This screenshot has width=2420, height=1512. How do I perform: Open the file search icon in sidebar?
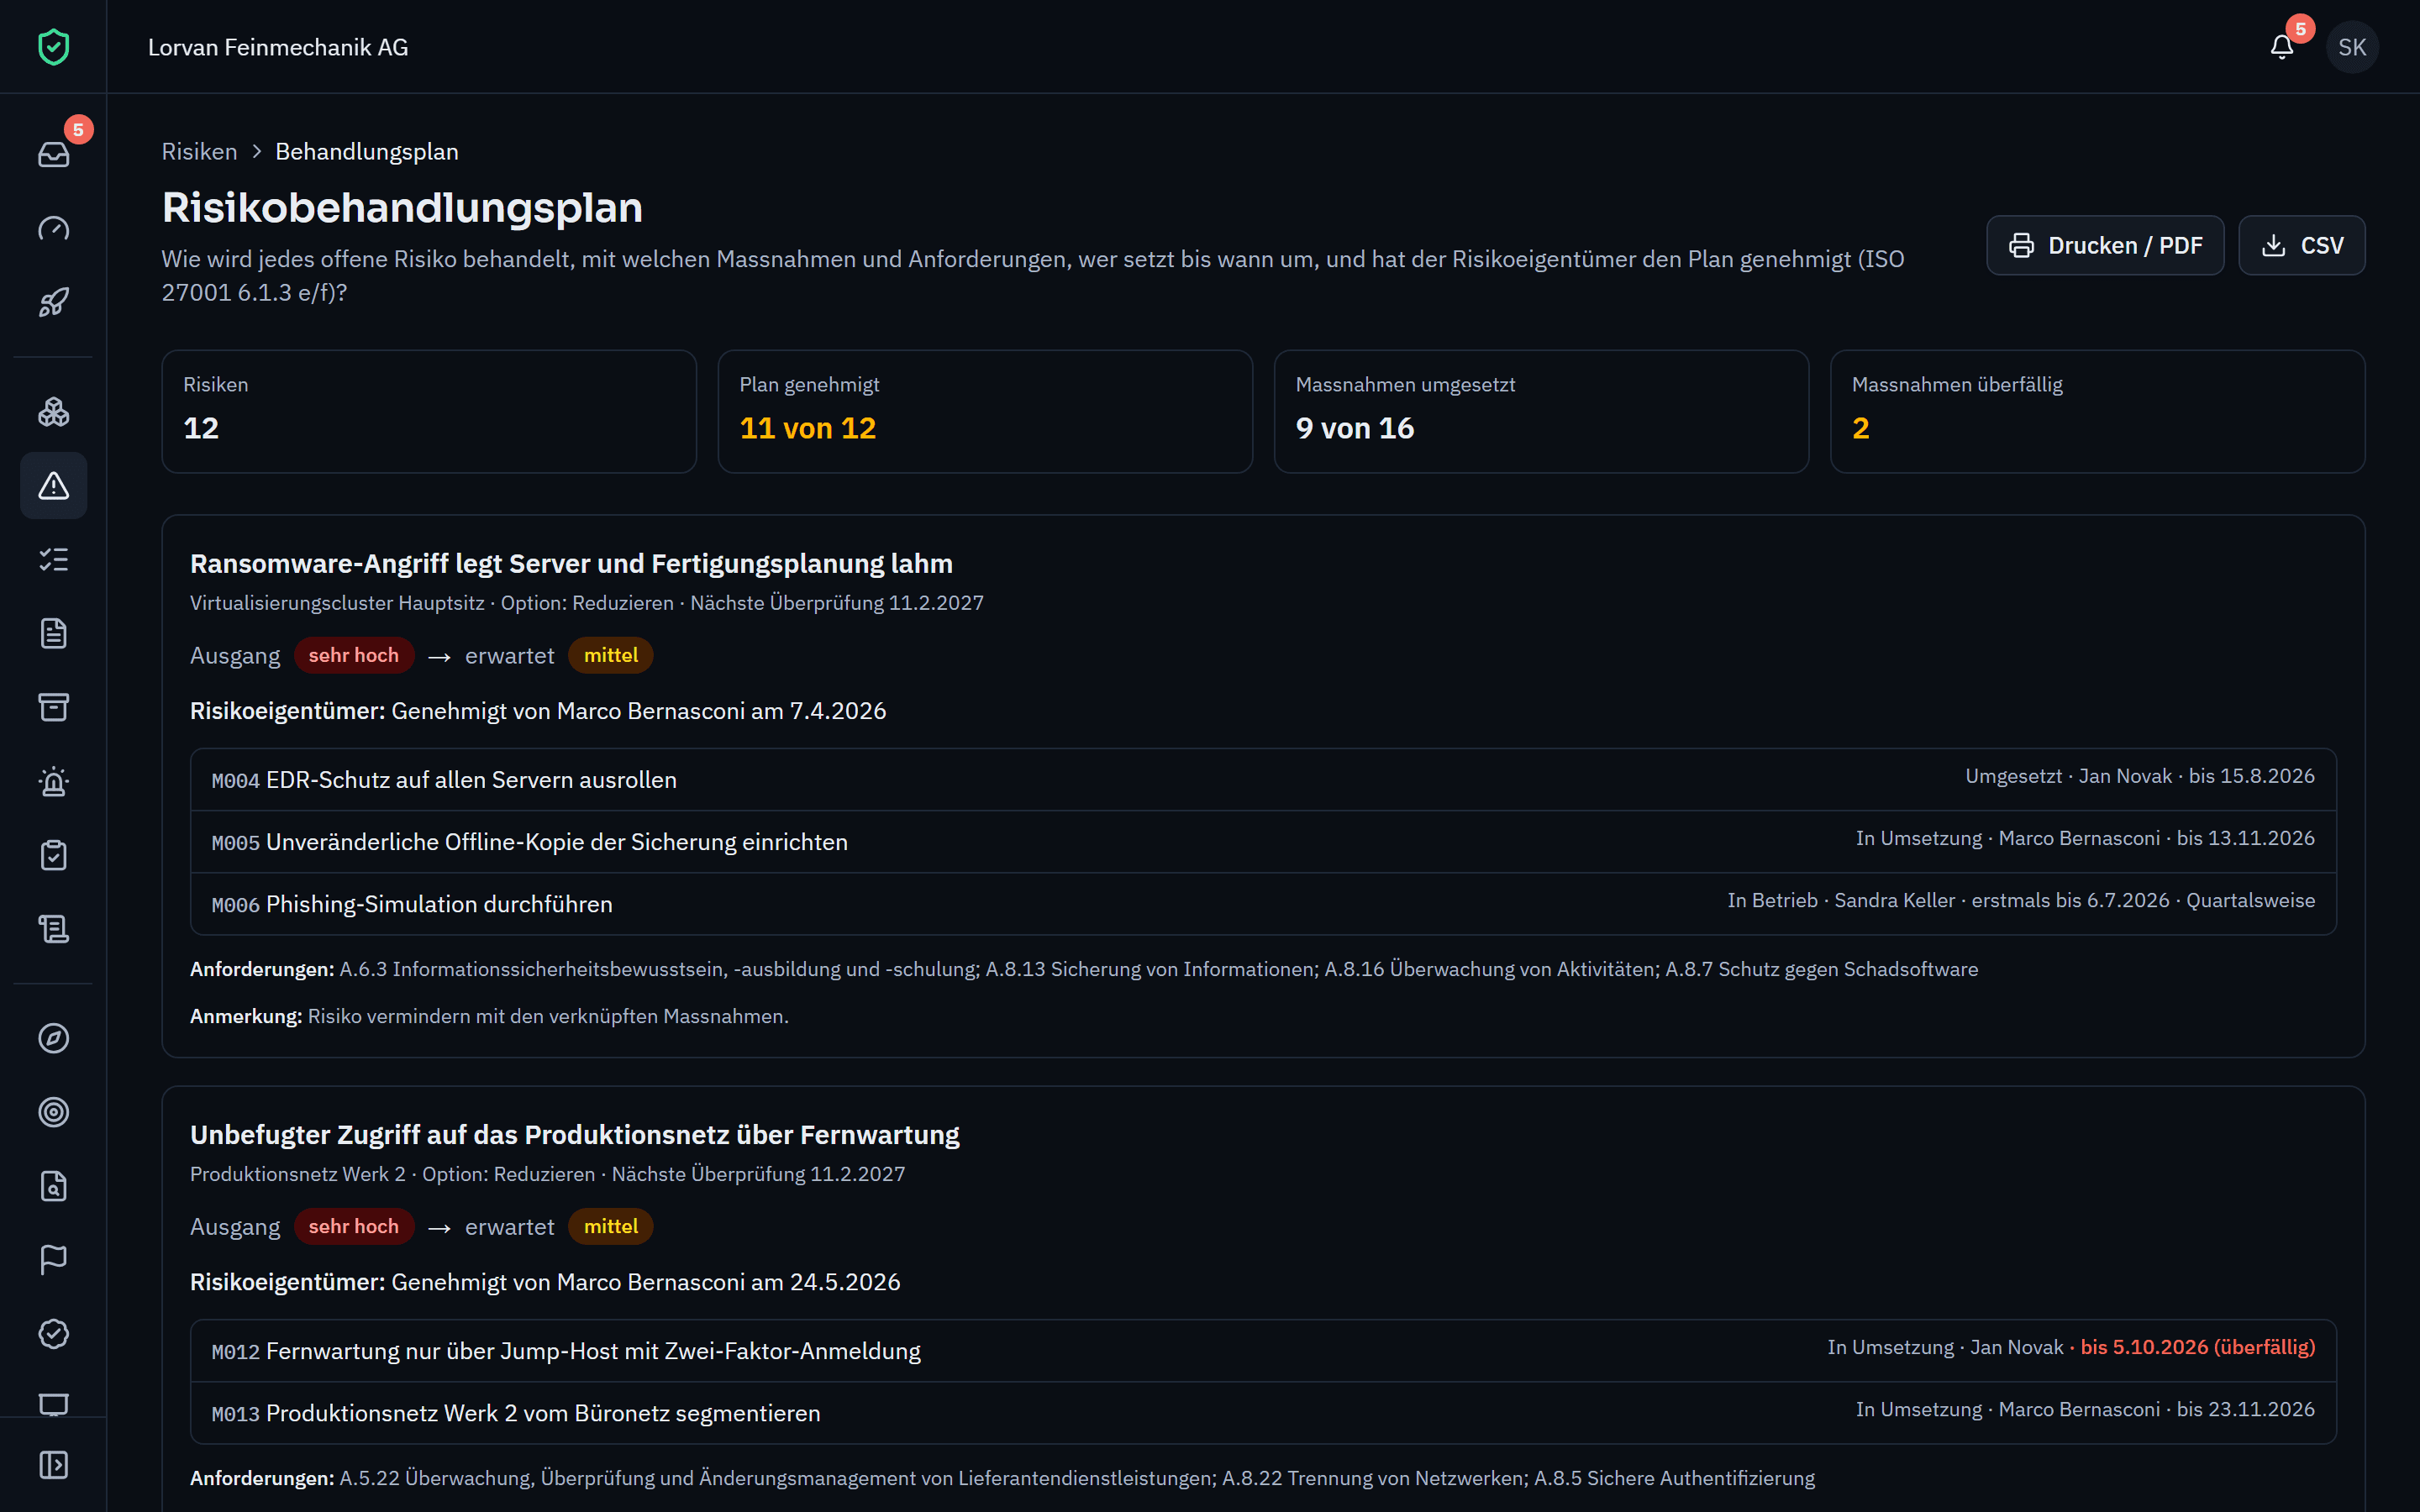pyautogui.click(x=53, y=1186)
